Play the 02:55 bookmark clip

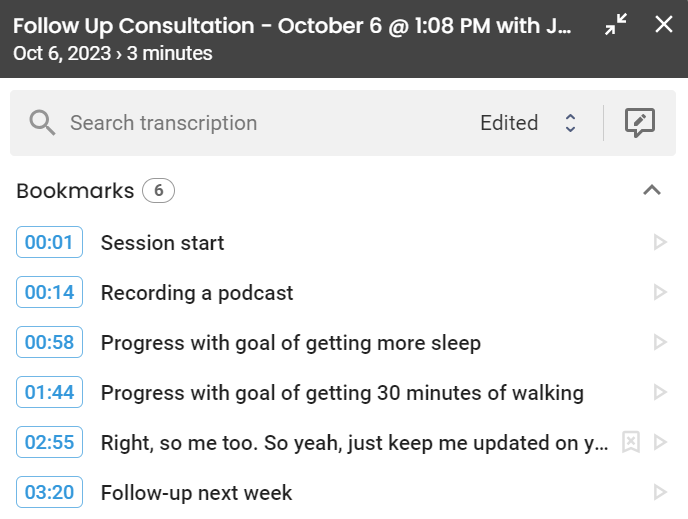(660, 442)
